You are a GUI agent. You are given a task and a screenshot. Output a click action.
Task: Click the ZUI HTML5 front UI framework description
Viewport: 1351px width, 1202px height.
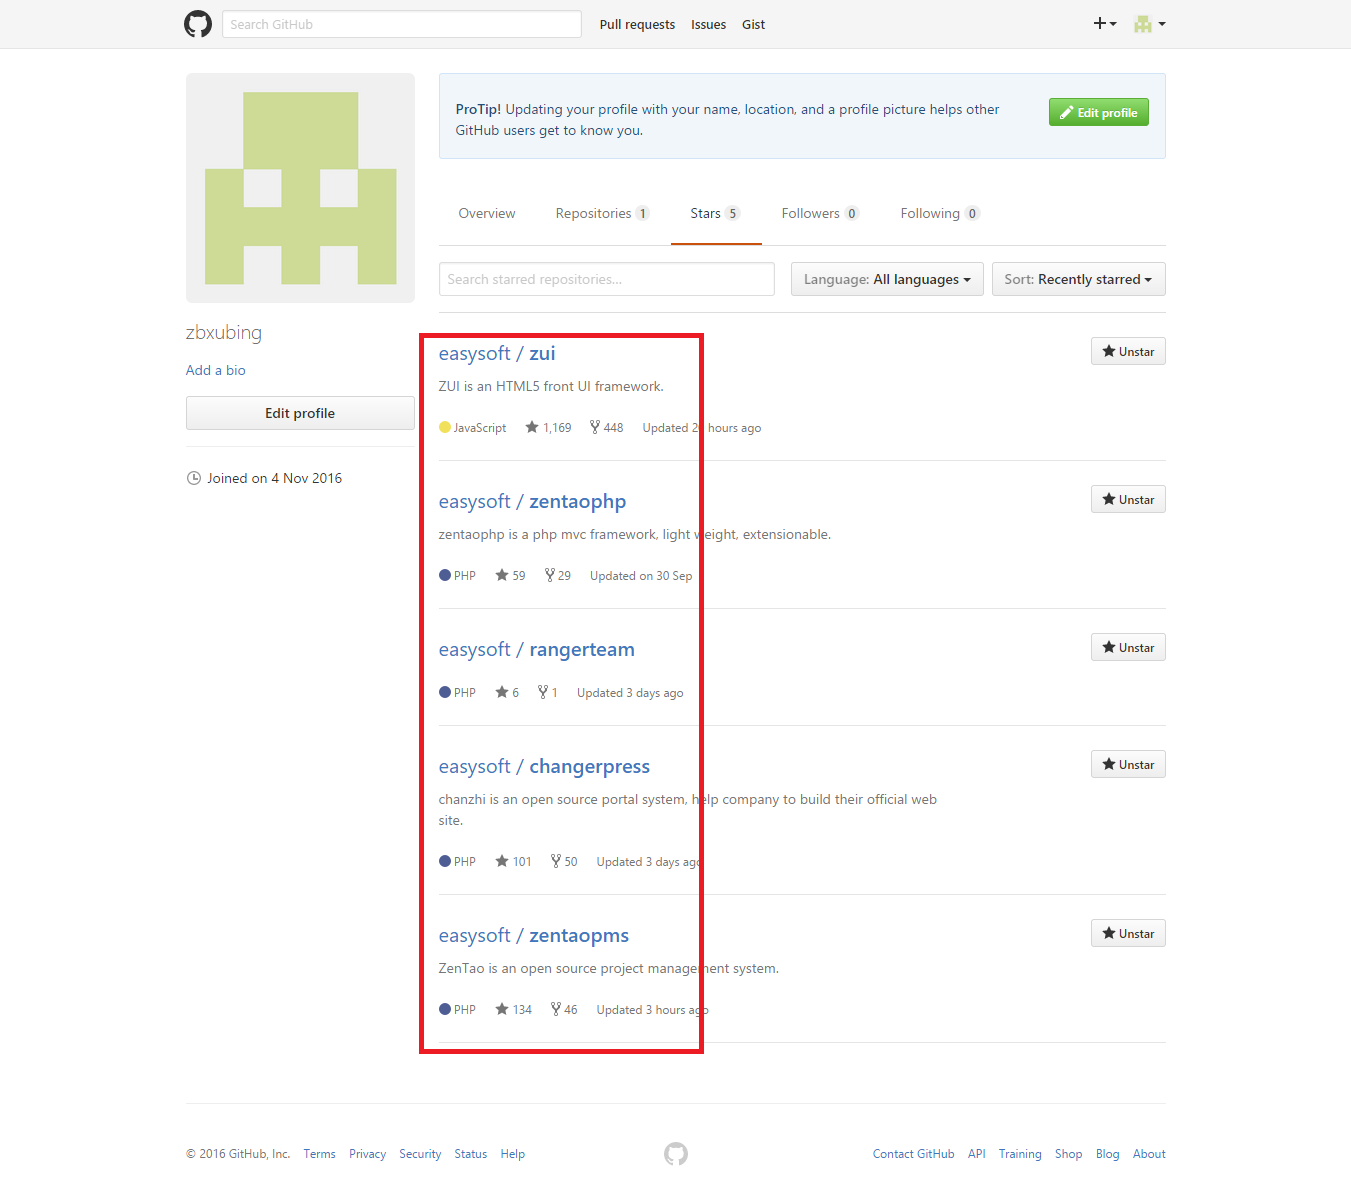coord(551,387)
